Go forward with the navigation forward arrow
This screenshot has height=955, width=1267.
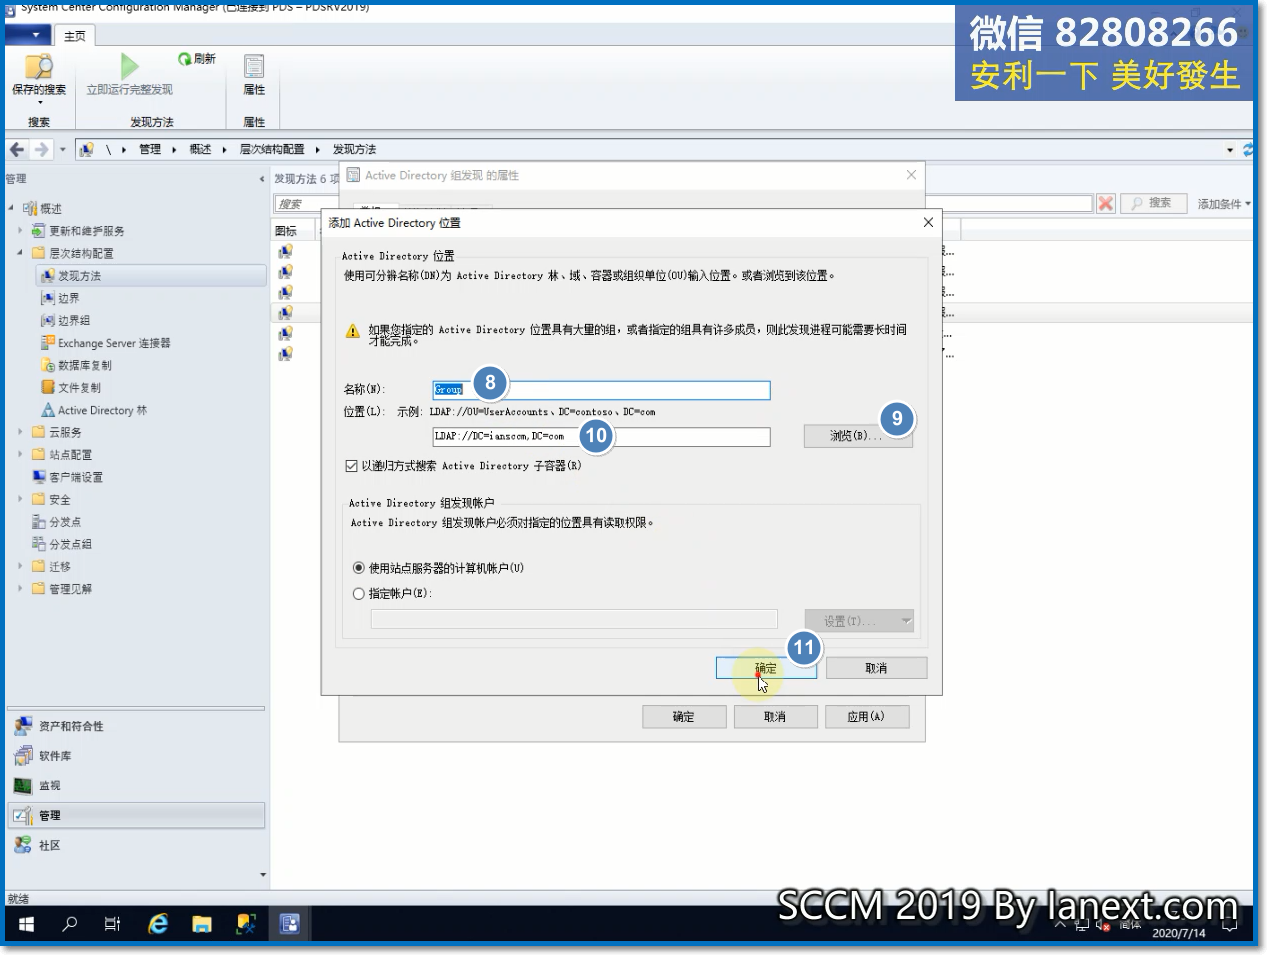point(41,150)
